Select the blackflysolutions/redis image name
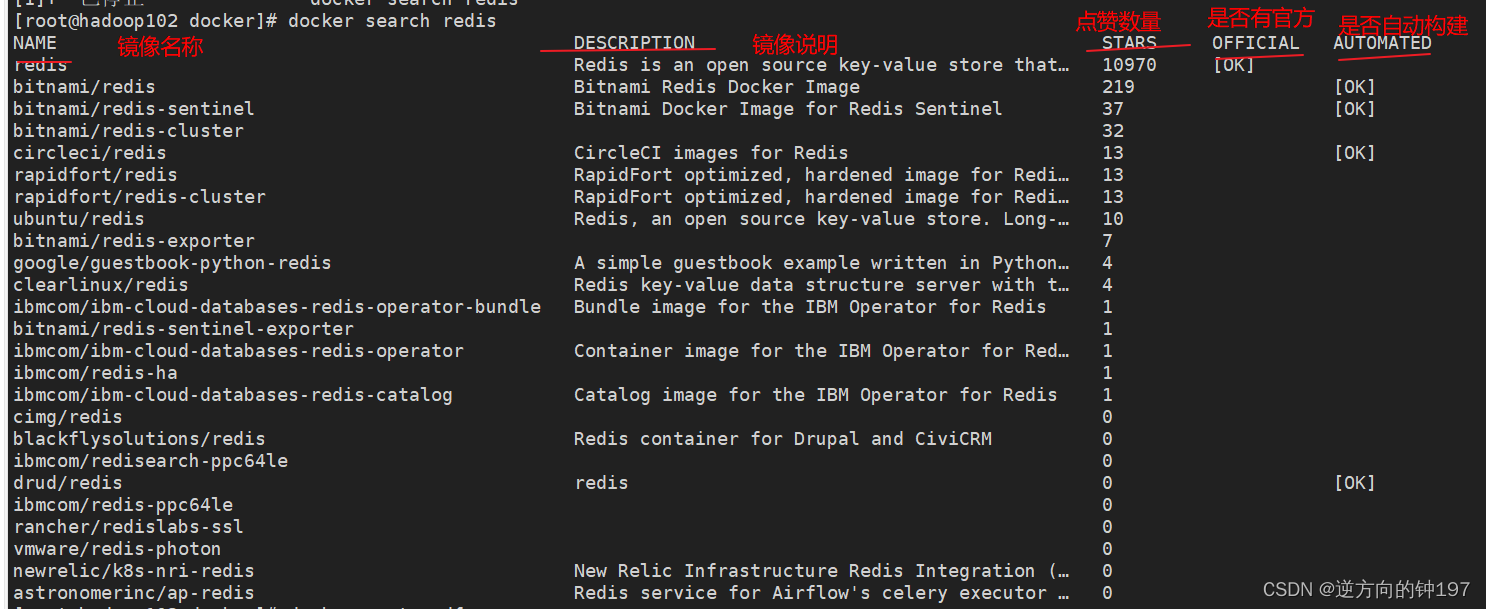 click(x=139, y=439)
